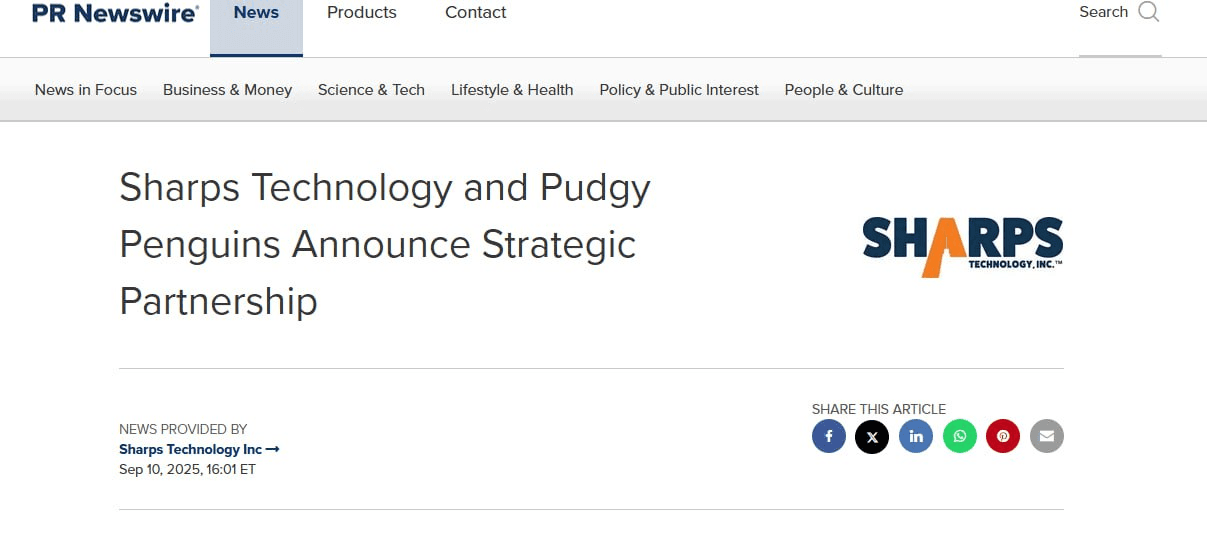Expand News in Focus category

(x=86, y=90)
